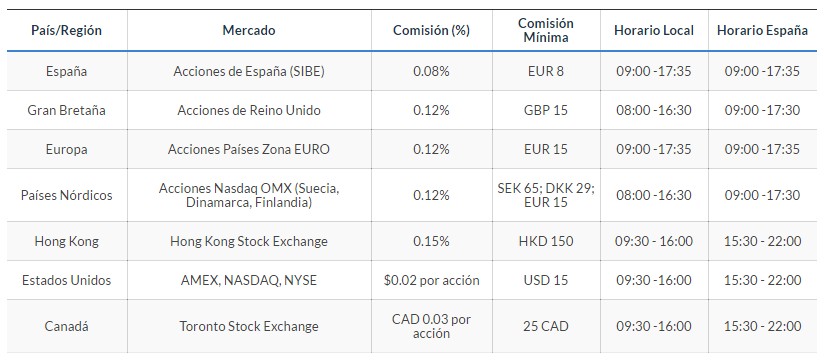
Task: Click the Comisión Mínima column header
Action: [546, 30]
